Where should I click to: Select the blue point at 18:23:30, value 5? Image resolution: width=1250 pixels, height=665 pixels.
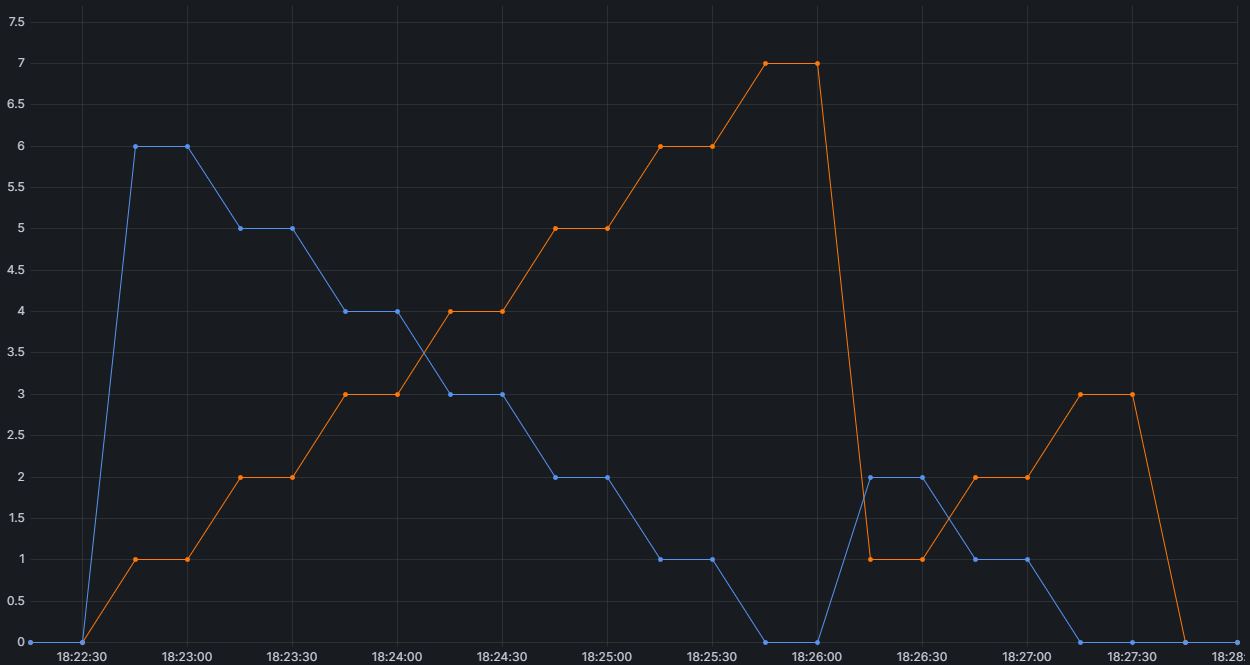pos(292,228)
